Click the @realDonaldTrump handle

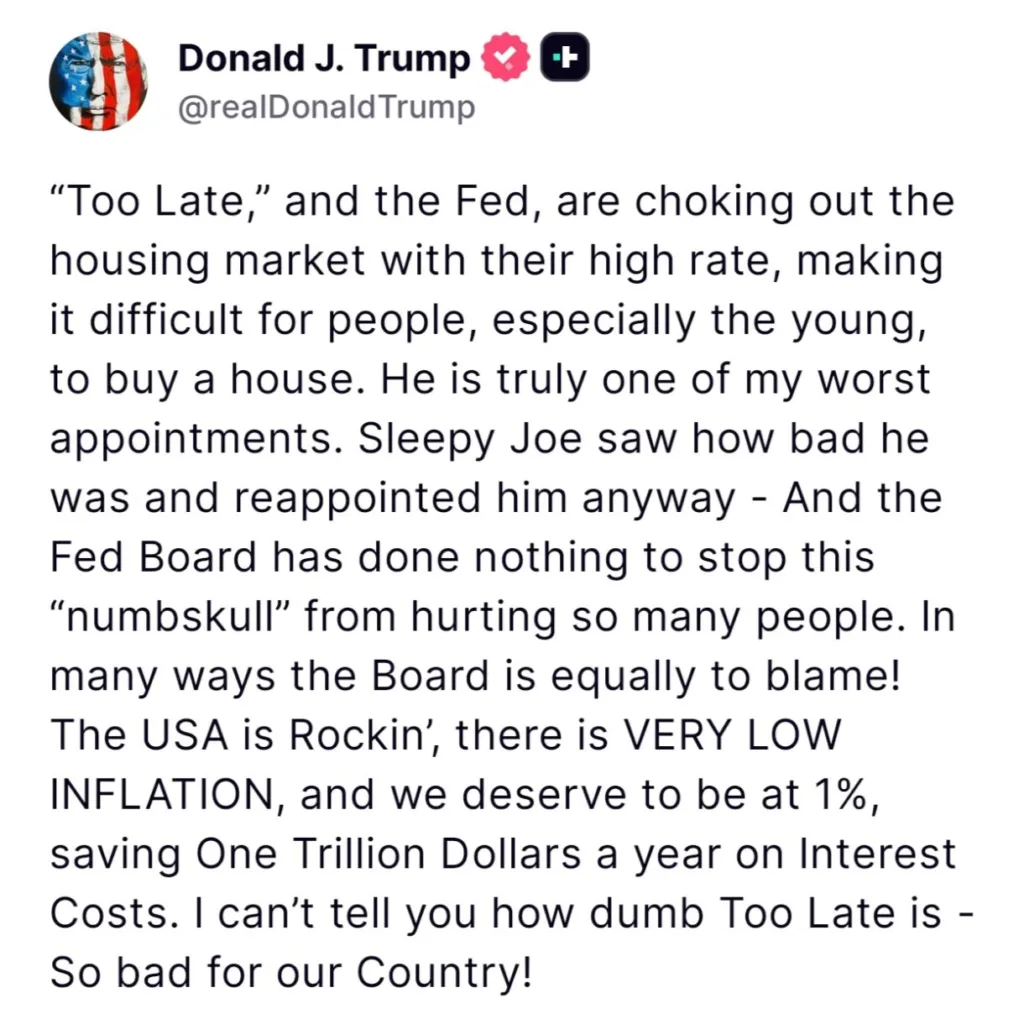(326, 107)
